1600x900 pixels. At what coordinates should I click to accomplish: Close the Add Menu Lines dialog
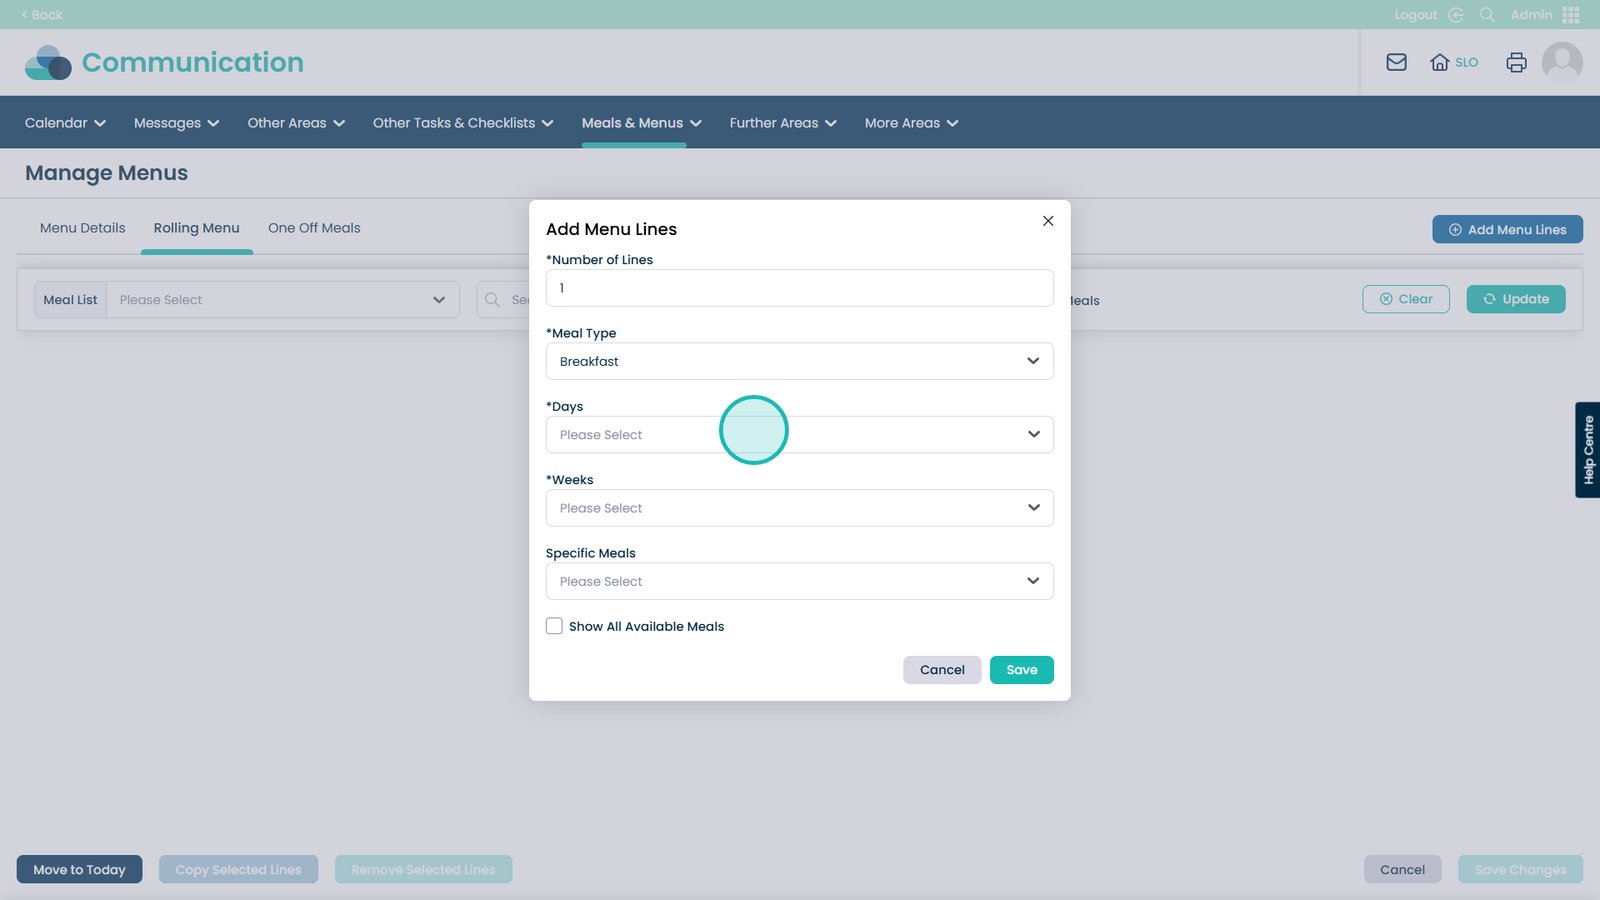point(1048,221)
